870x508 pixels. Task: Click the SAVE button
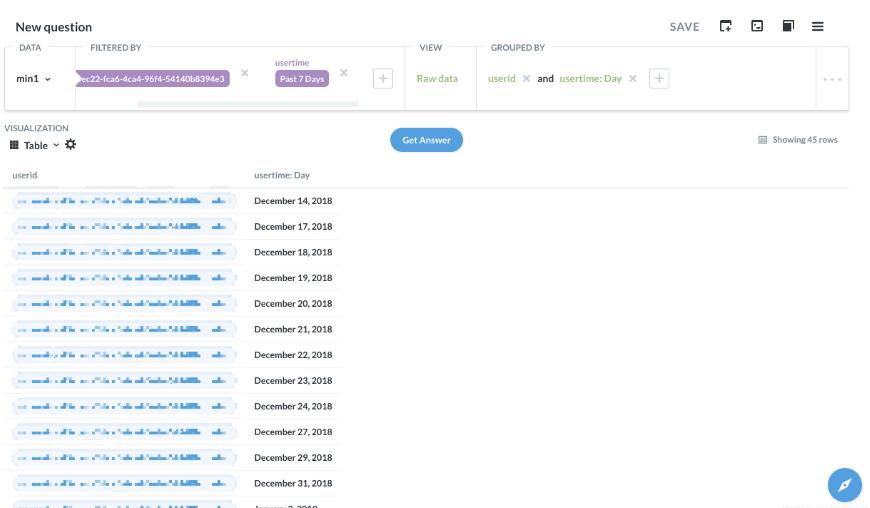pos(684,27)
